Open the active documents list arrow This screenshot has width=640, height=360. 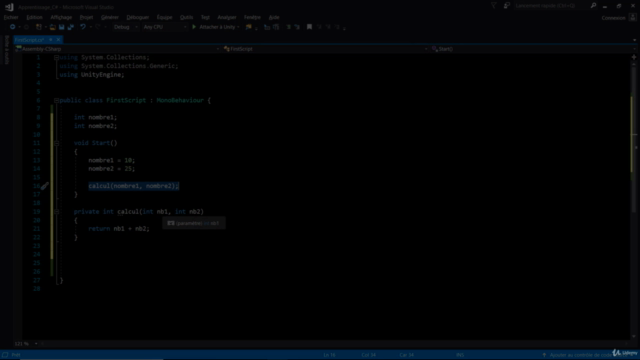[x=634, y=40]
